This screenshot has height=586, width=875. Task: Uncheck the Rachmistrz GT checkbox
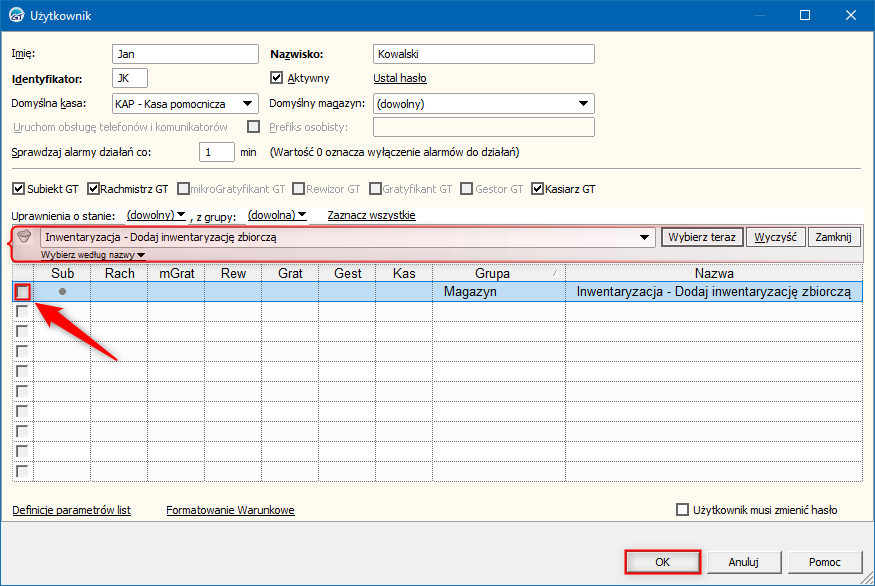93,189
